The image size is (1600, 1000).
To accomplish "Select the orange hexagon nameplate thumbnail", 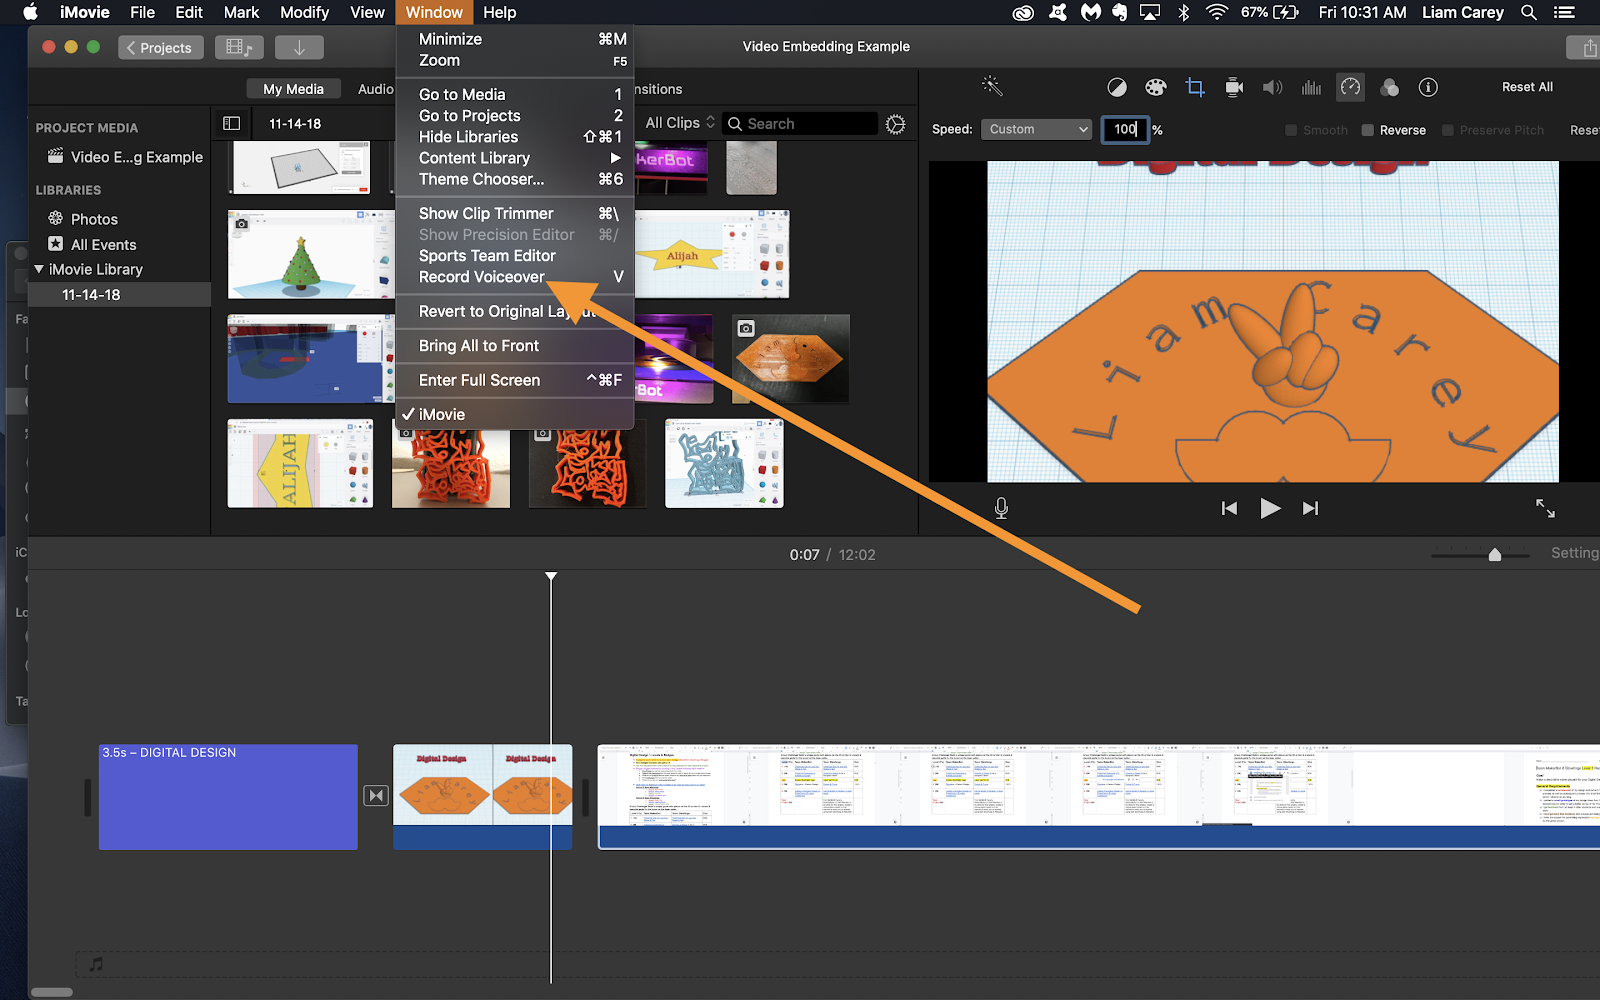I will [790, 359].
